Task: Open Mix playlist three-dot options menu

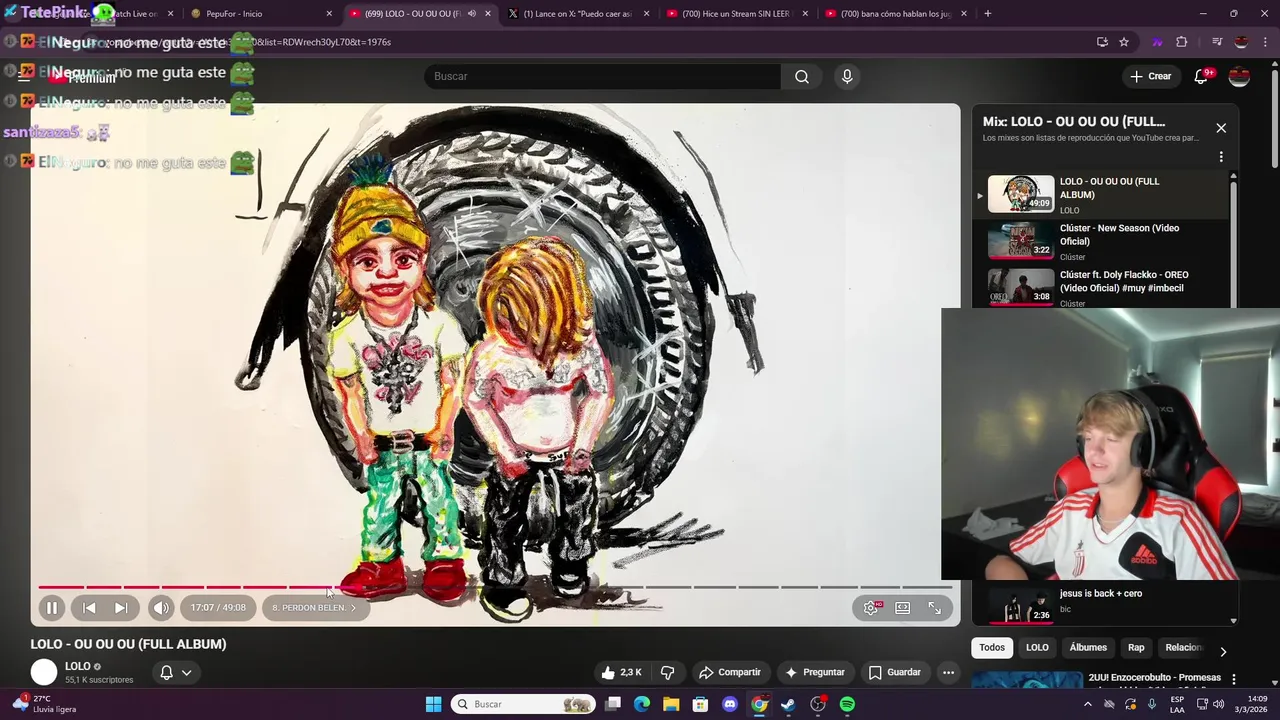Action: (1221, 157)
